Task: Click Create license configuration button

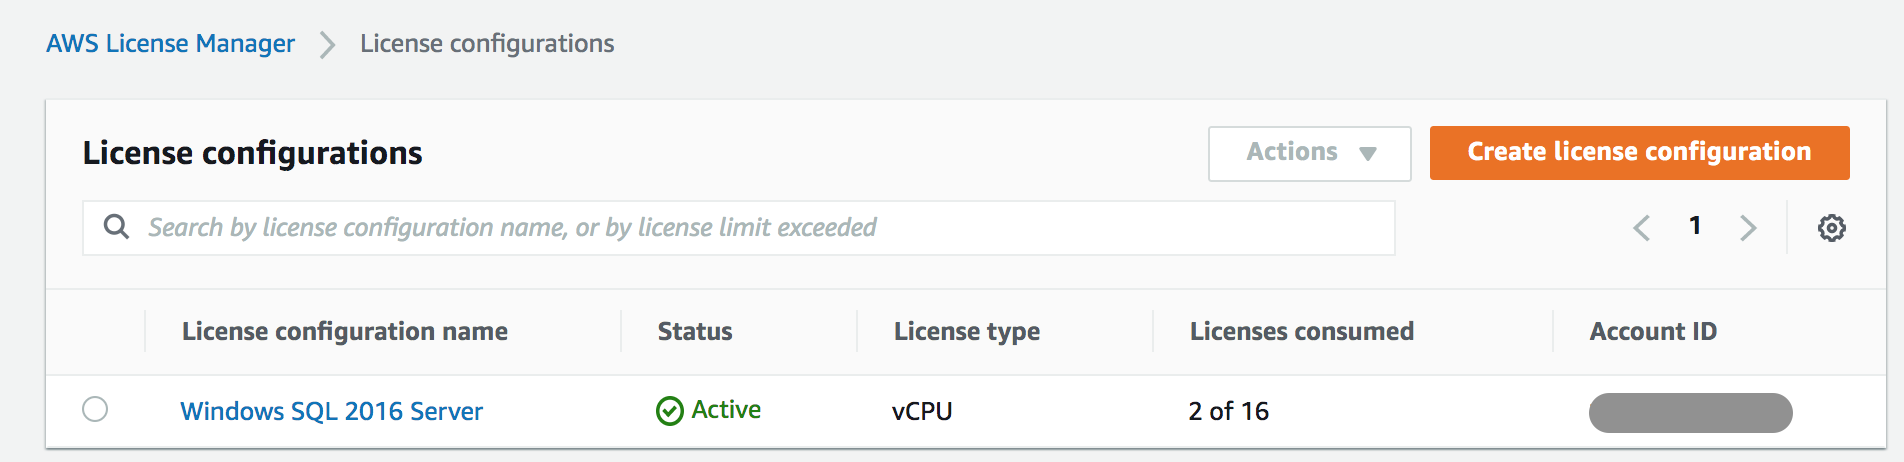Action: pos(1639,153)
